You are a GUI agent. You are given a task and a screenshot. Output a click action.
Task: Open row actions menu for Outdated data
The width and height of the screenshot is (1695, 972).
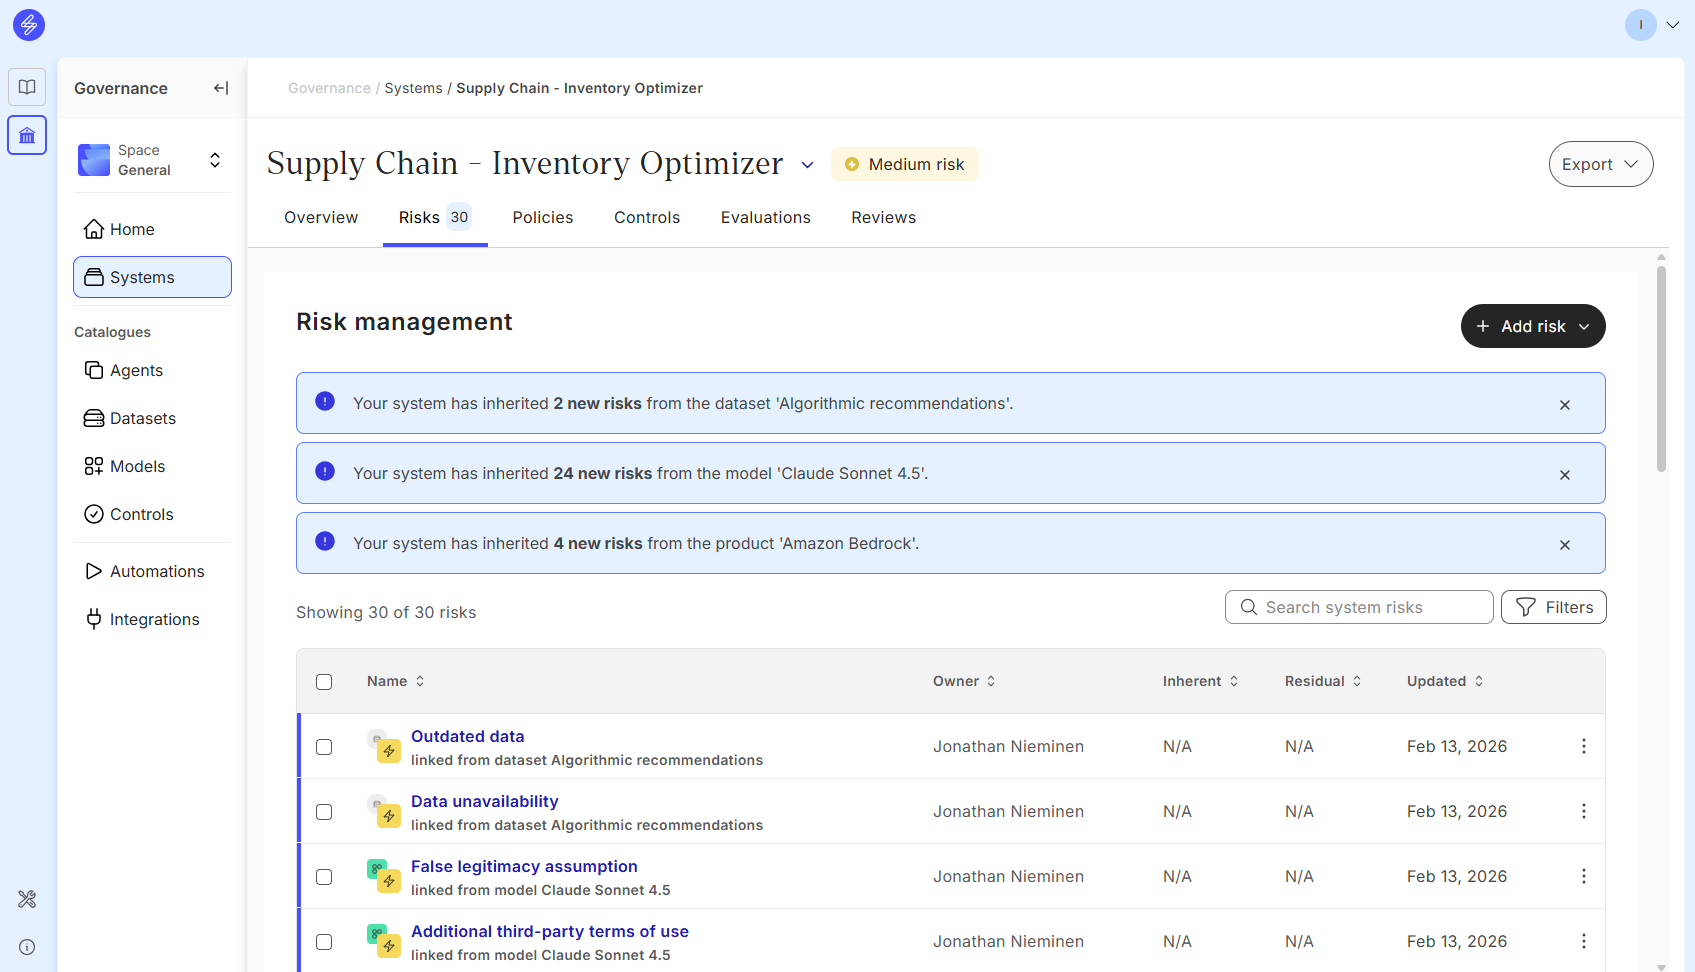(x=1583, y=746)
